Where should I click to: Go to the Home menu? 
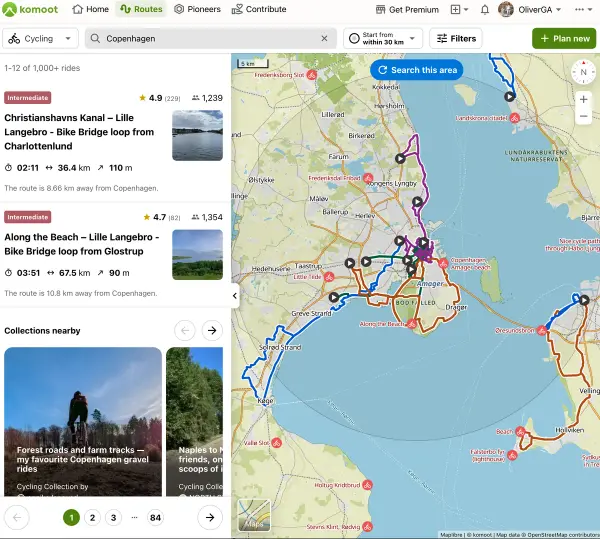click(91, 9)
